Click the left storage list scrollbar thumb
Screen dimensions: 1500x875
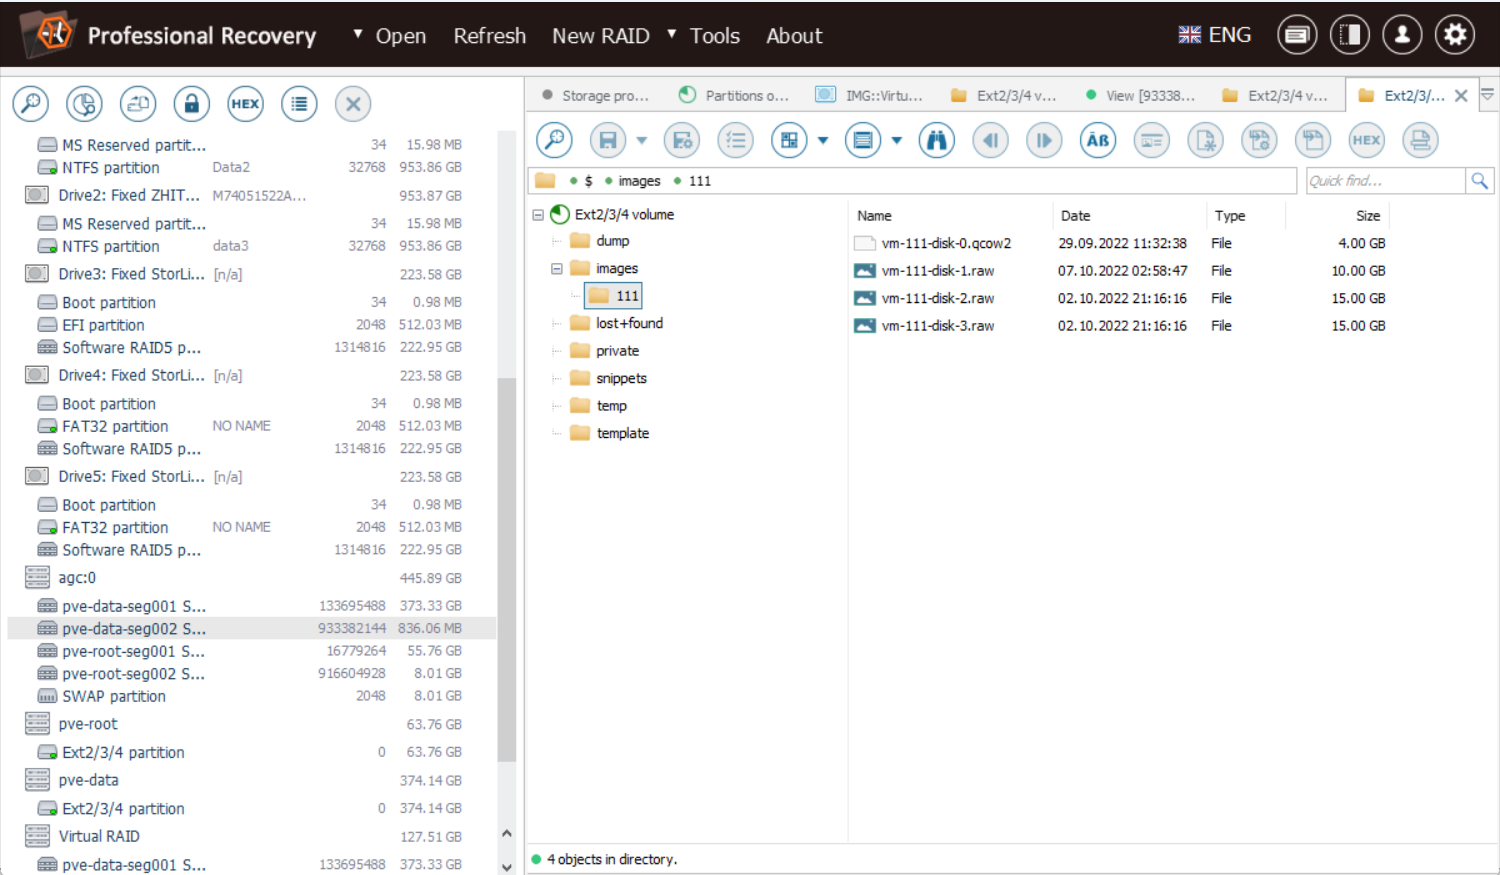pos(506,570)
